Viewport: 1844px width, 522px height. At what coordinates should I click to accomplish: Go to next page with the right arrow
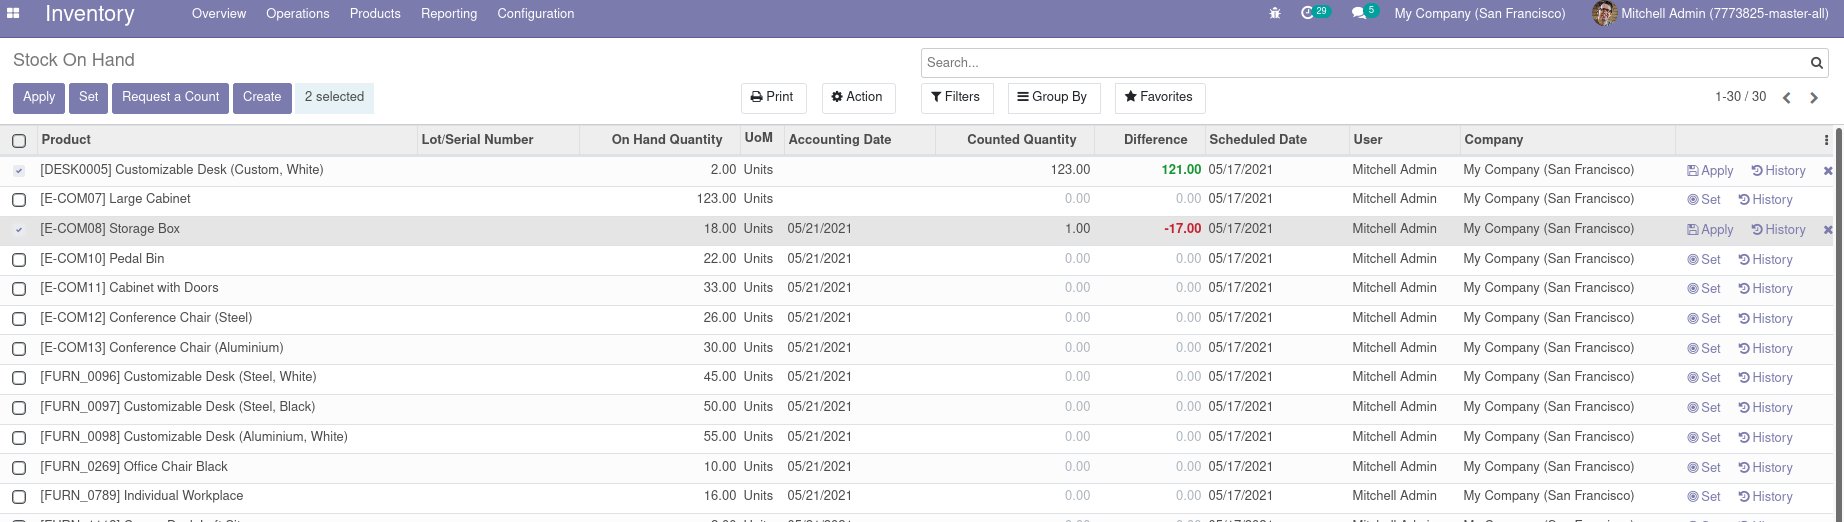1813,98
